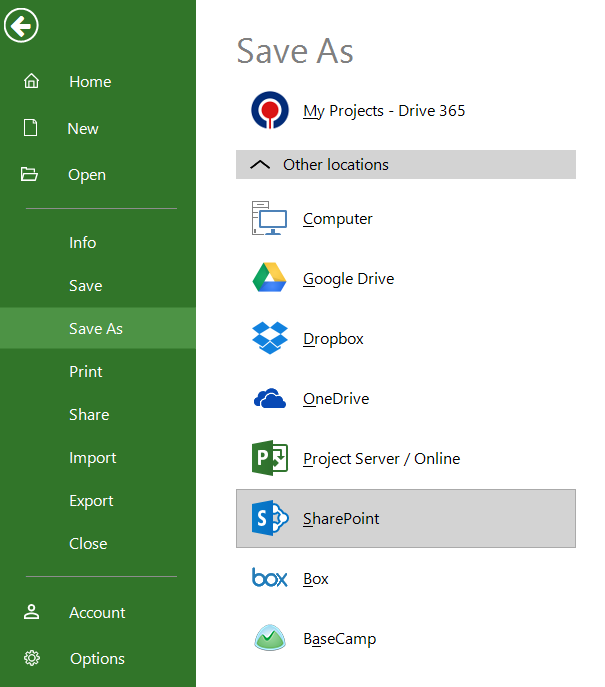Viewport: 605px width, 687px height.
Task: Choose the SharePoint label
Action: [x=341, y=519]
